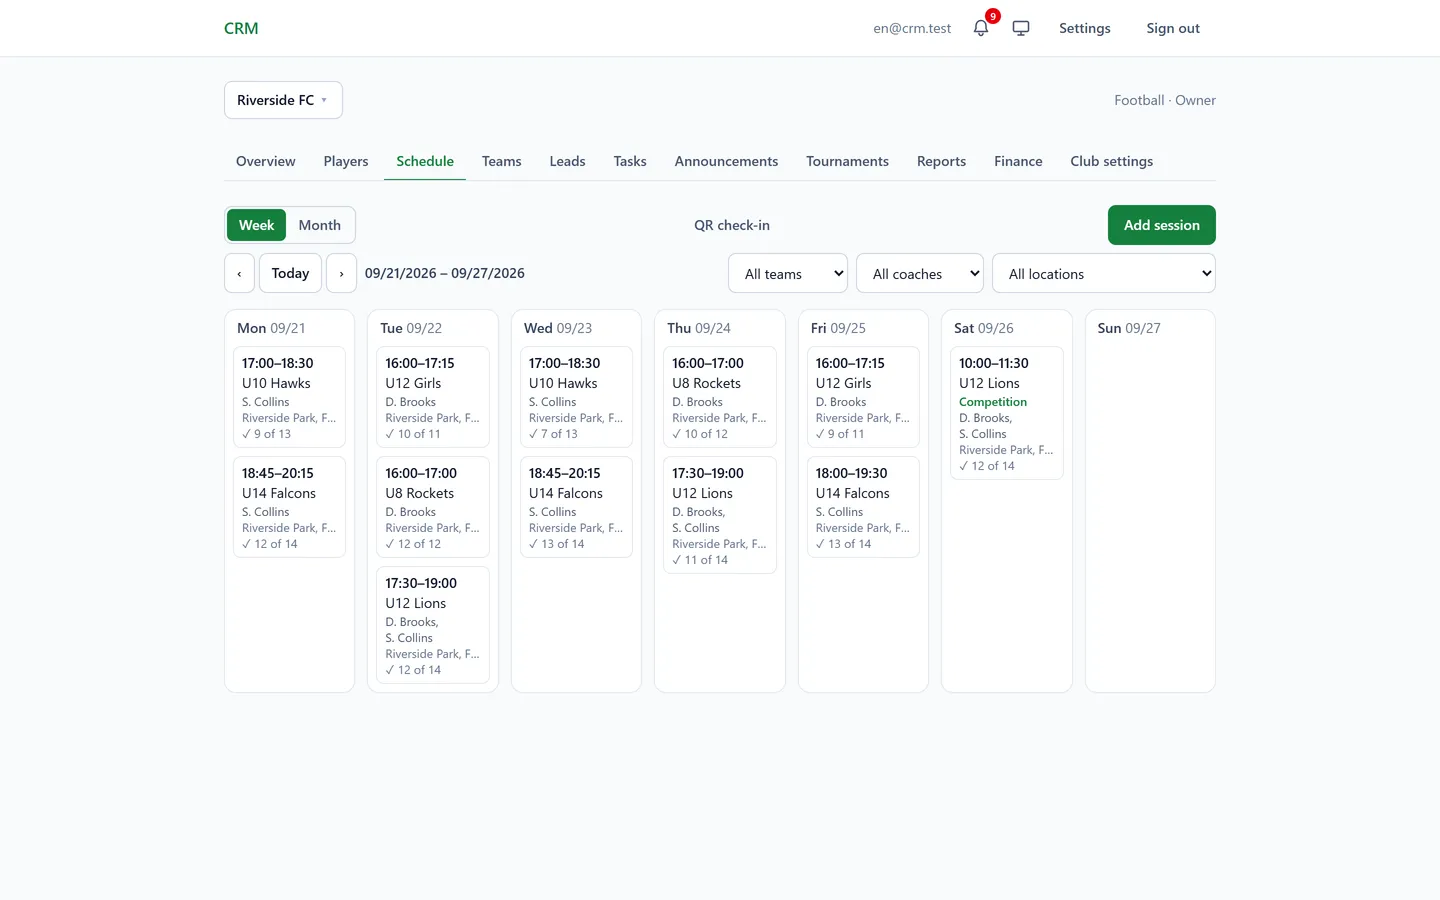Open the Announcements tab
This screenshot has width=1440, height=900.
click(726, 161)
